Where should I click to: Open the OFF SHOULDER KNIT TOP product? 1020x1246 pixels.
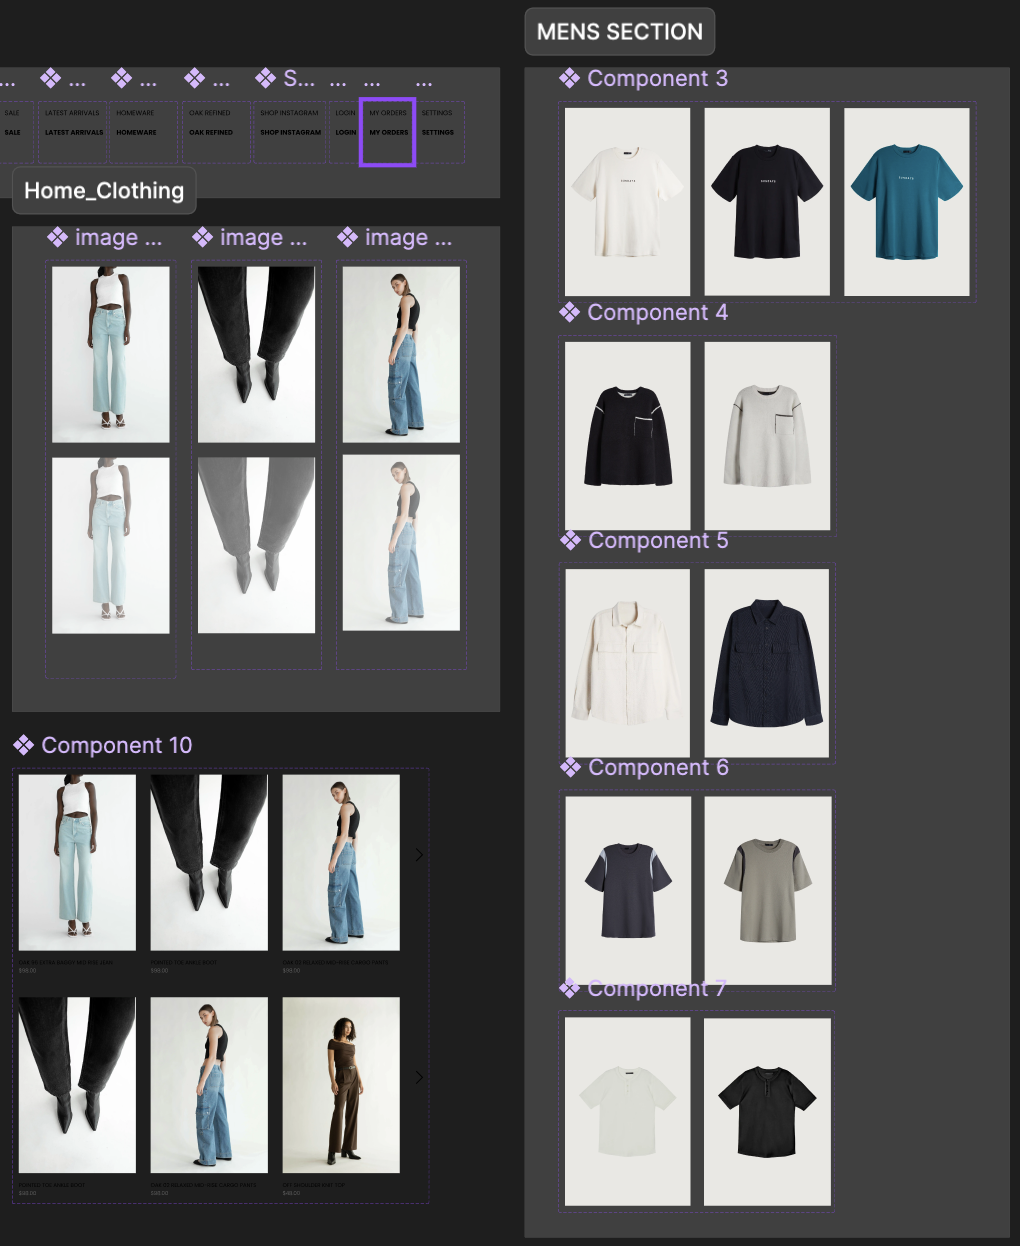point(341,1085)
